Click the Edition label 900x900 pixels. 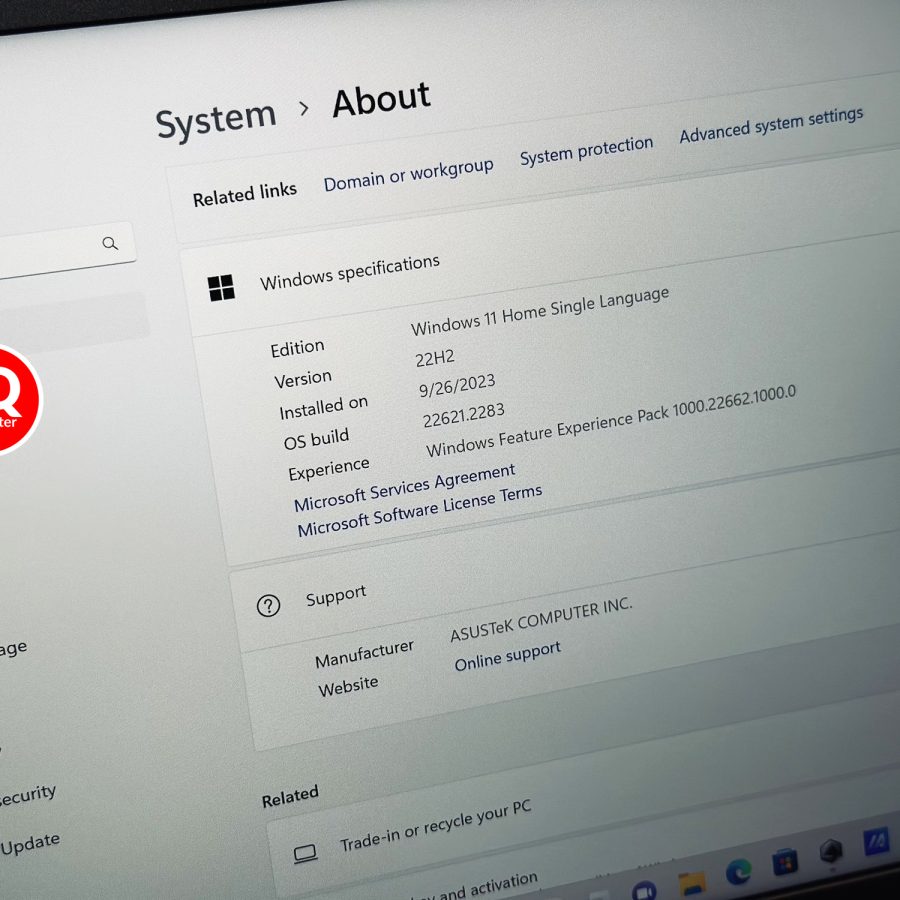click(x=297, y=348)
